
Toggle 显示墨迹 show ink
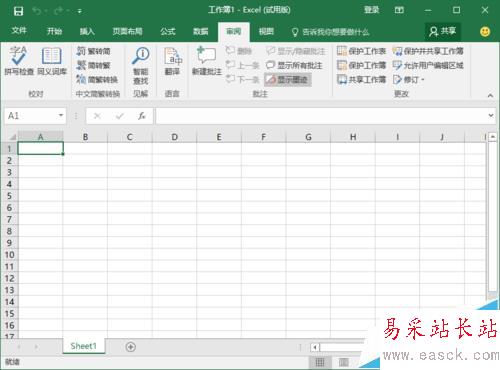pos(288,79)
